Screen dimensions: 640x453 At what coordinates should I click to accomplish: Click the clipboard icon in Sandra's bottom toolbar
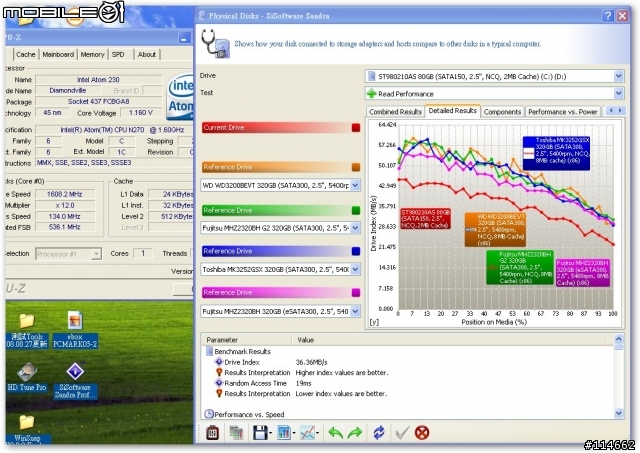pos(212,433)
